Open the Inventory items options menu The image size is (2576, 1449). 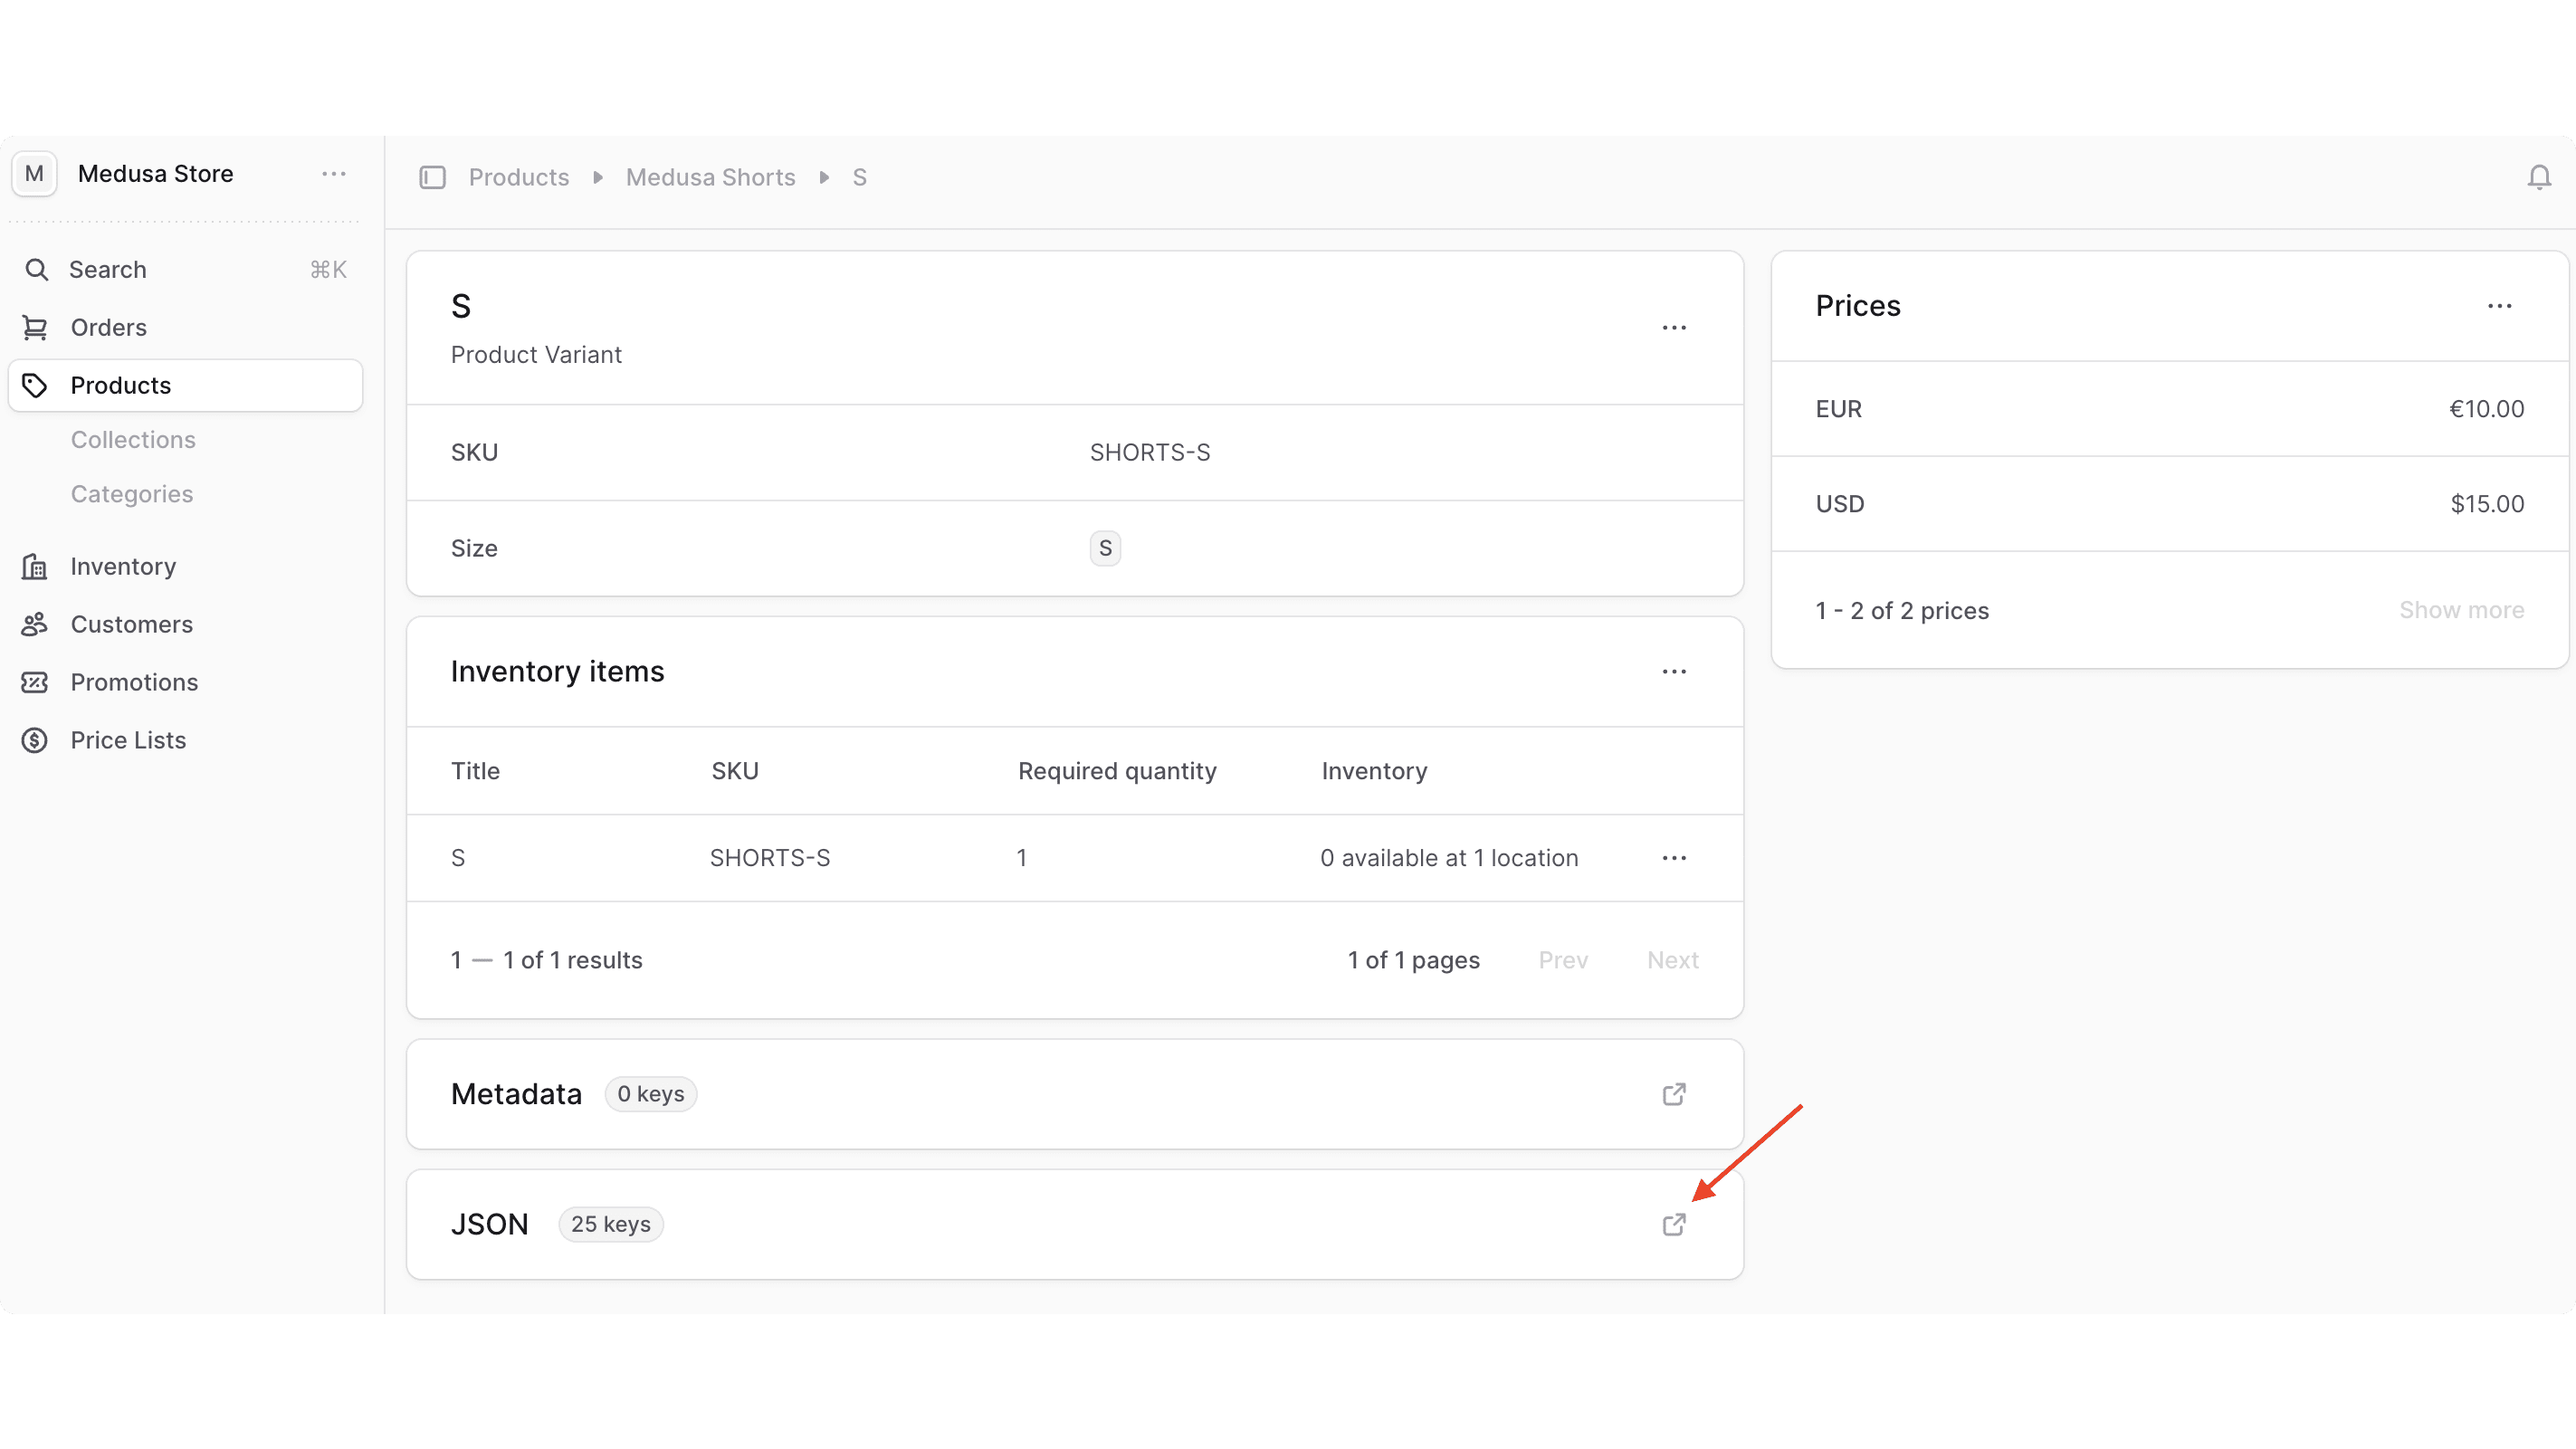tap(1675, 671)
